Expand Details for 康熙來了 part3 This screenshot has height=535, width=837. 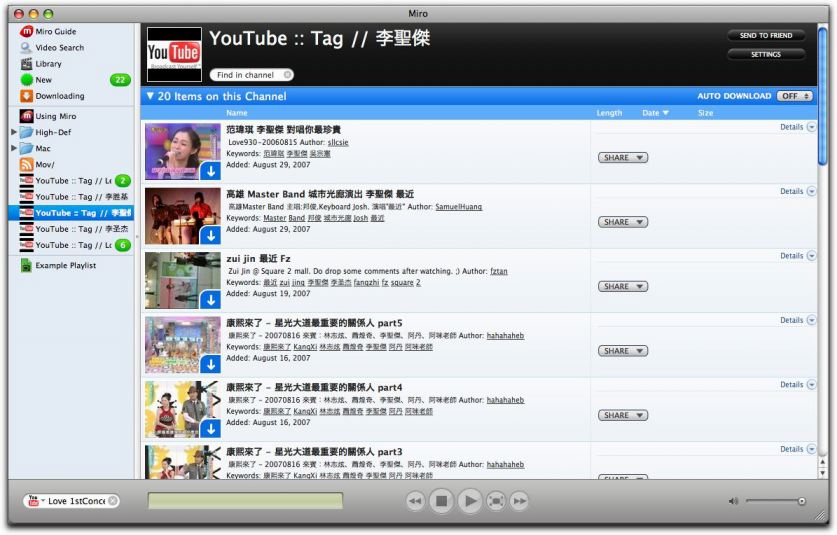[x=797, y=449]
